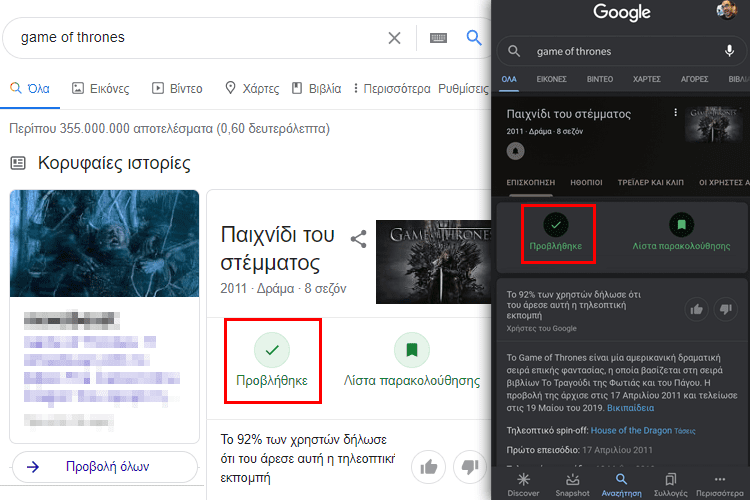Open the House of the Dragon link
This screenshot has width=750, height=500.
(631, 431)
